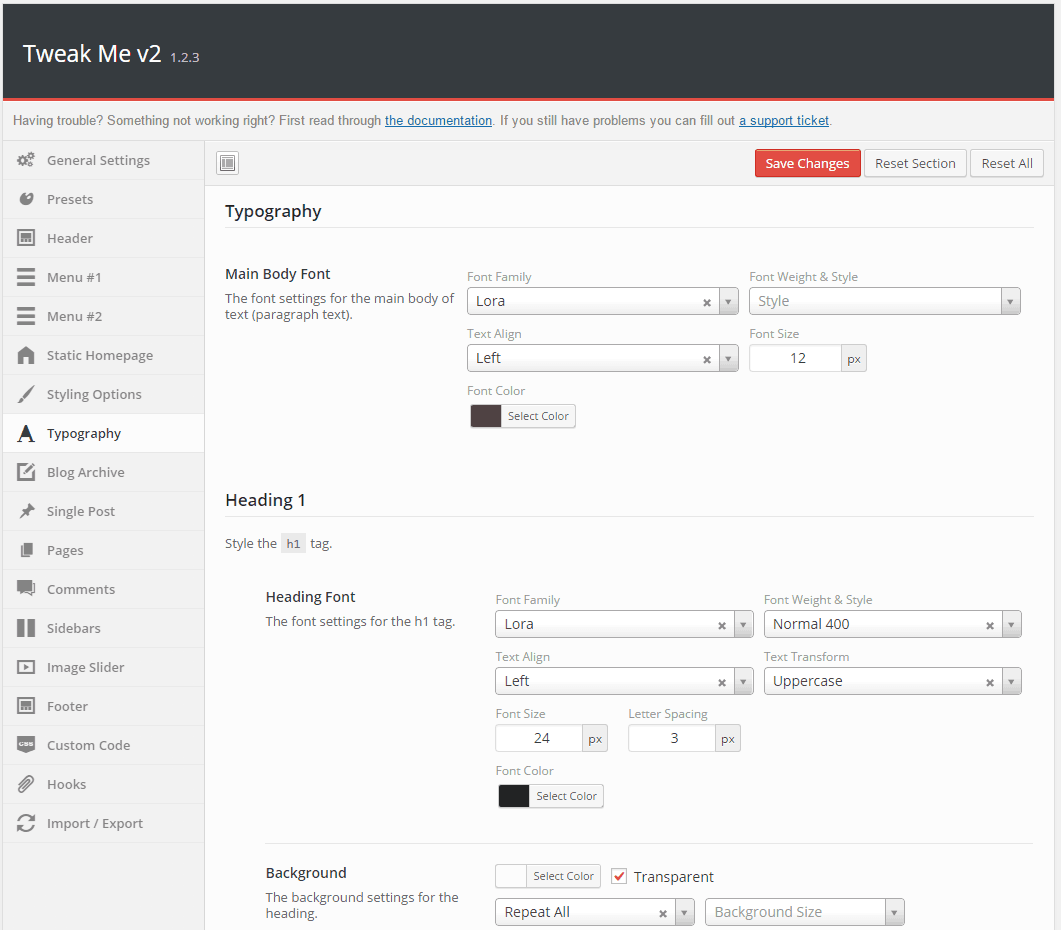1061x930 pixels.
Task: Open the Blog Archive section
Action: click(85, 472)
